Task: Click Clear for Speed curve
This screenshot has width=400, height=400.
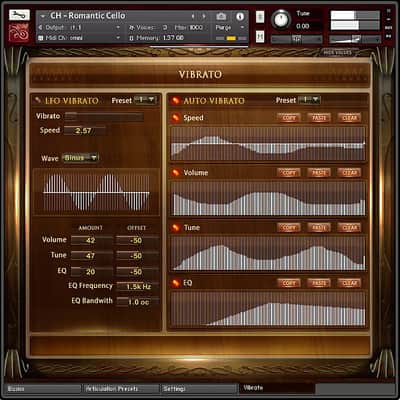Action: pos(349,118)
